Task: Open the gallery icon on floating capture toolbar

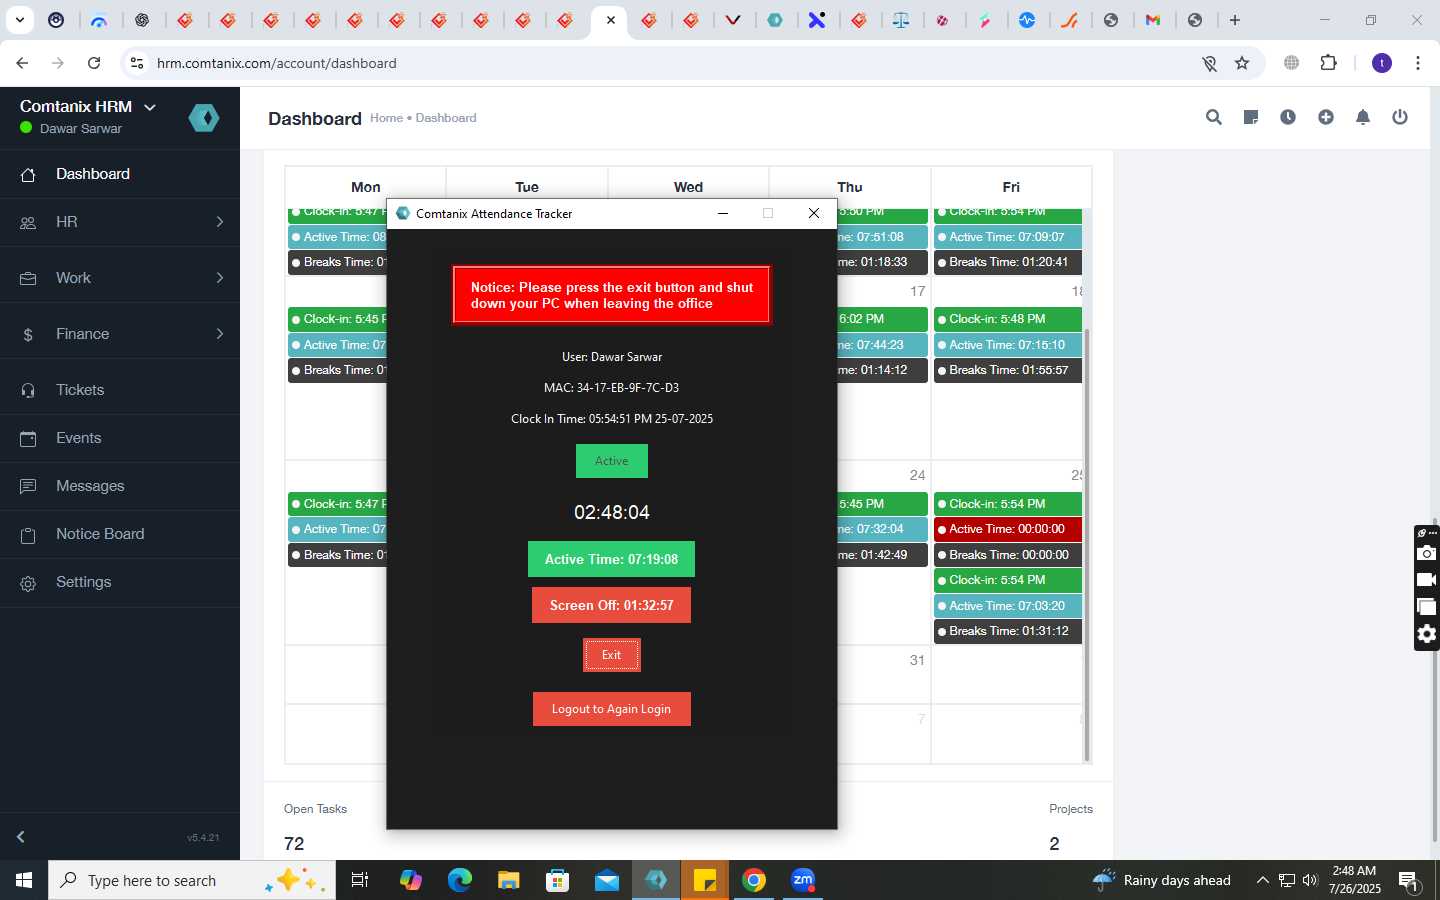Action: click(1427, 606)
